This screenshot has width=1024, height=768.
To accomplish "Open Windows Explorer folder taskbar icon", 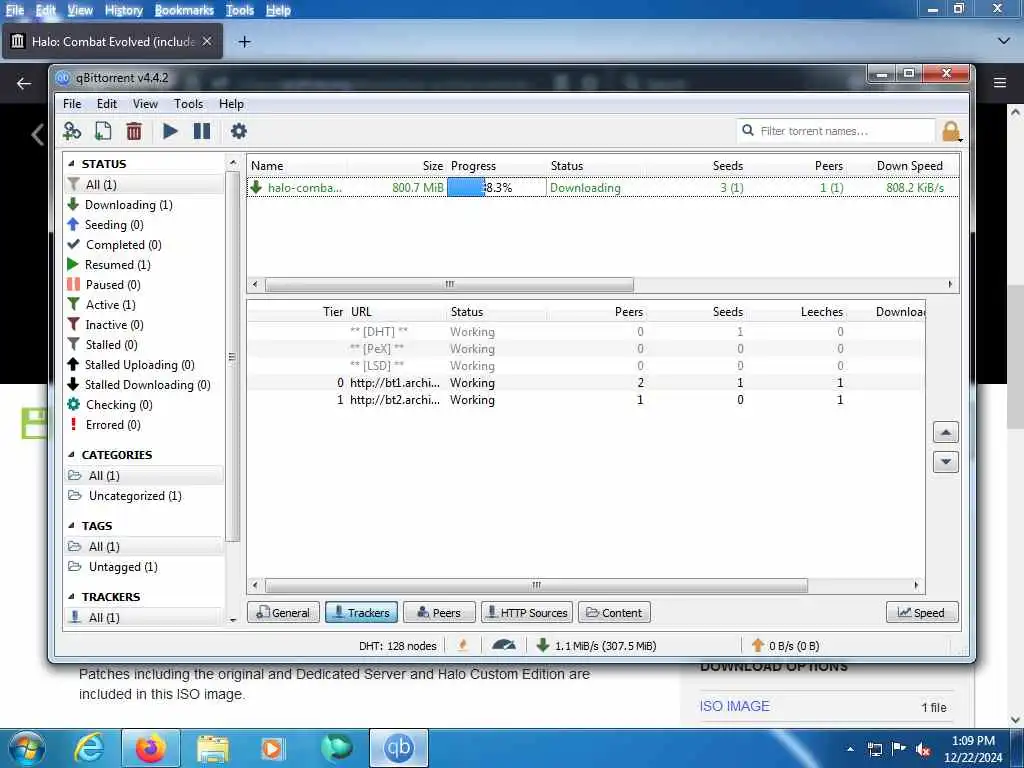I will click(213, 748).
